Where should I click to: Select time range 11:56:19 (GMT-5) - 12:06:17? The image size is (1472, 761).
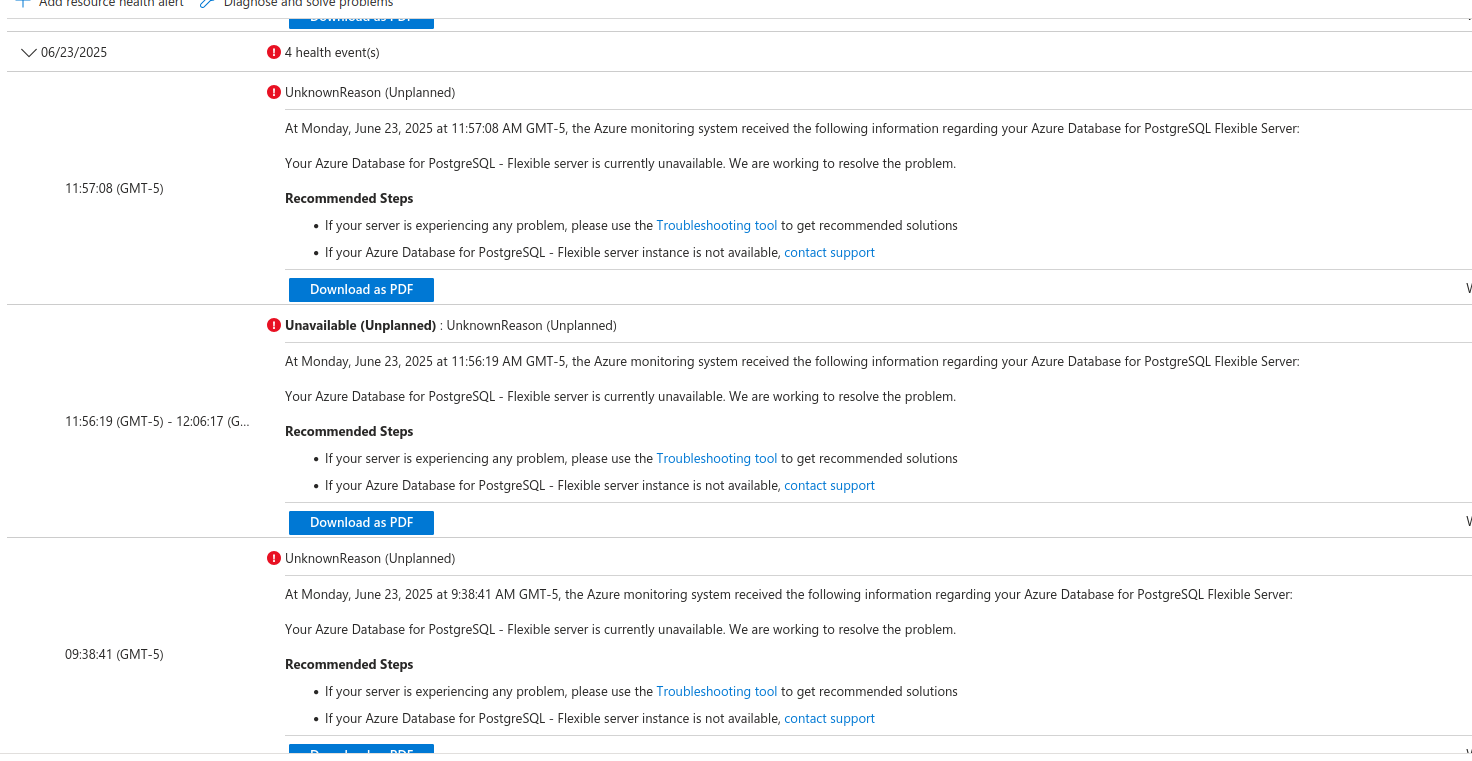pos(158,421)
